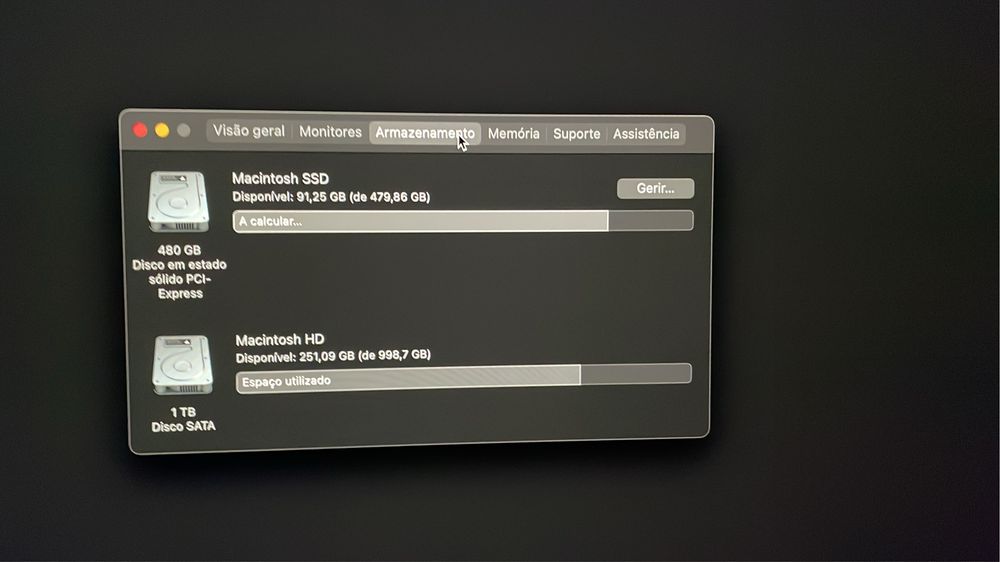Click the Macintosh SSD drive icon
The image size is (1000, 562).
coord(179,202)
